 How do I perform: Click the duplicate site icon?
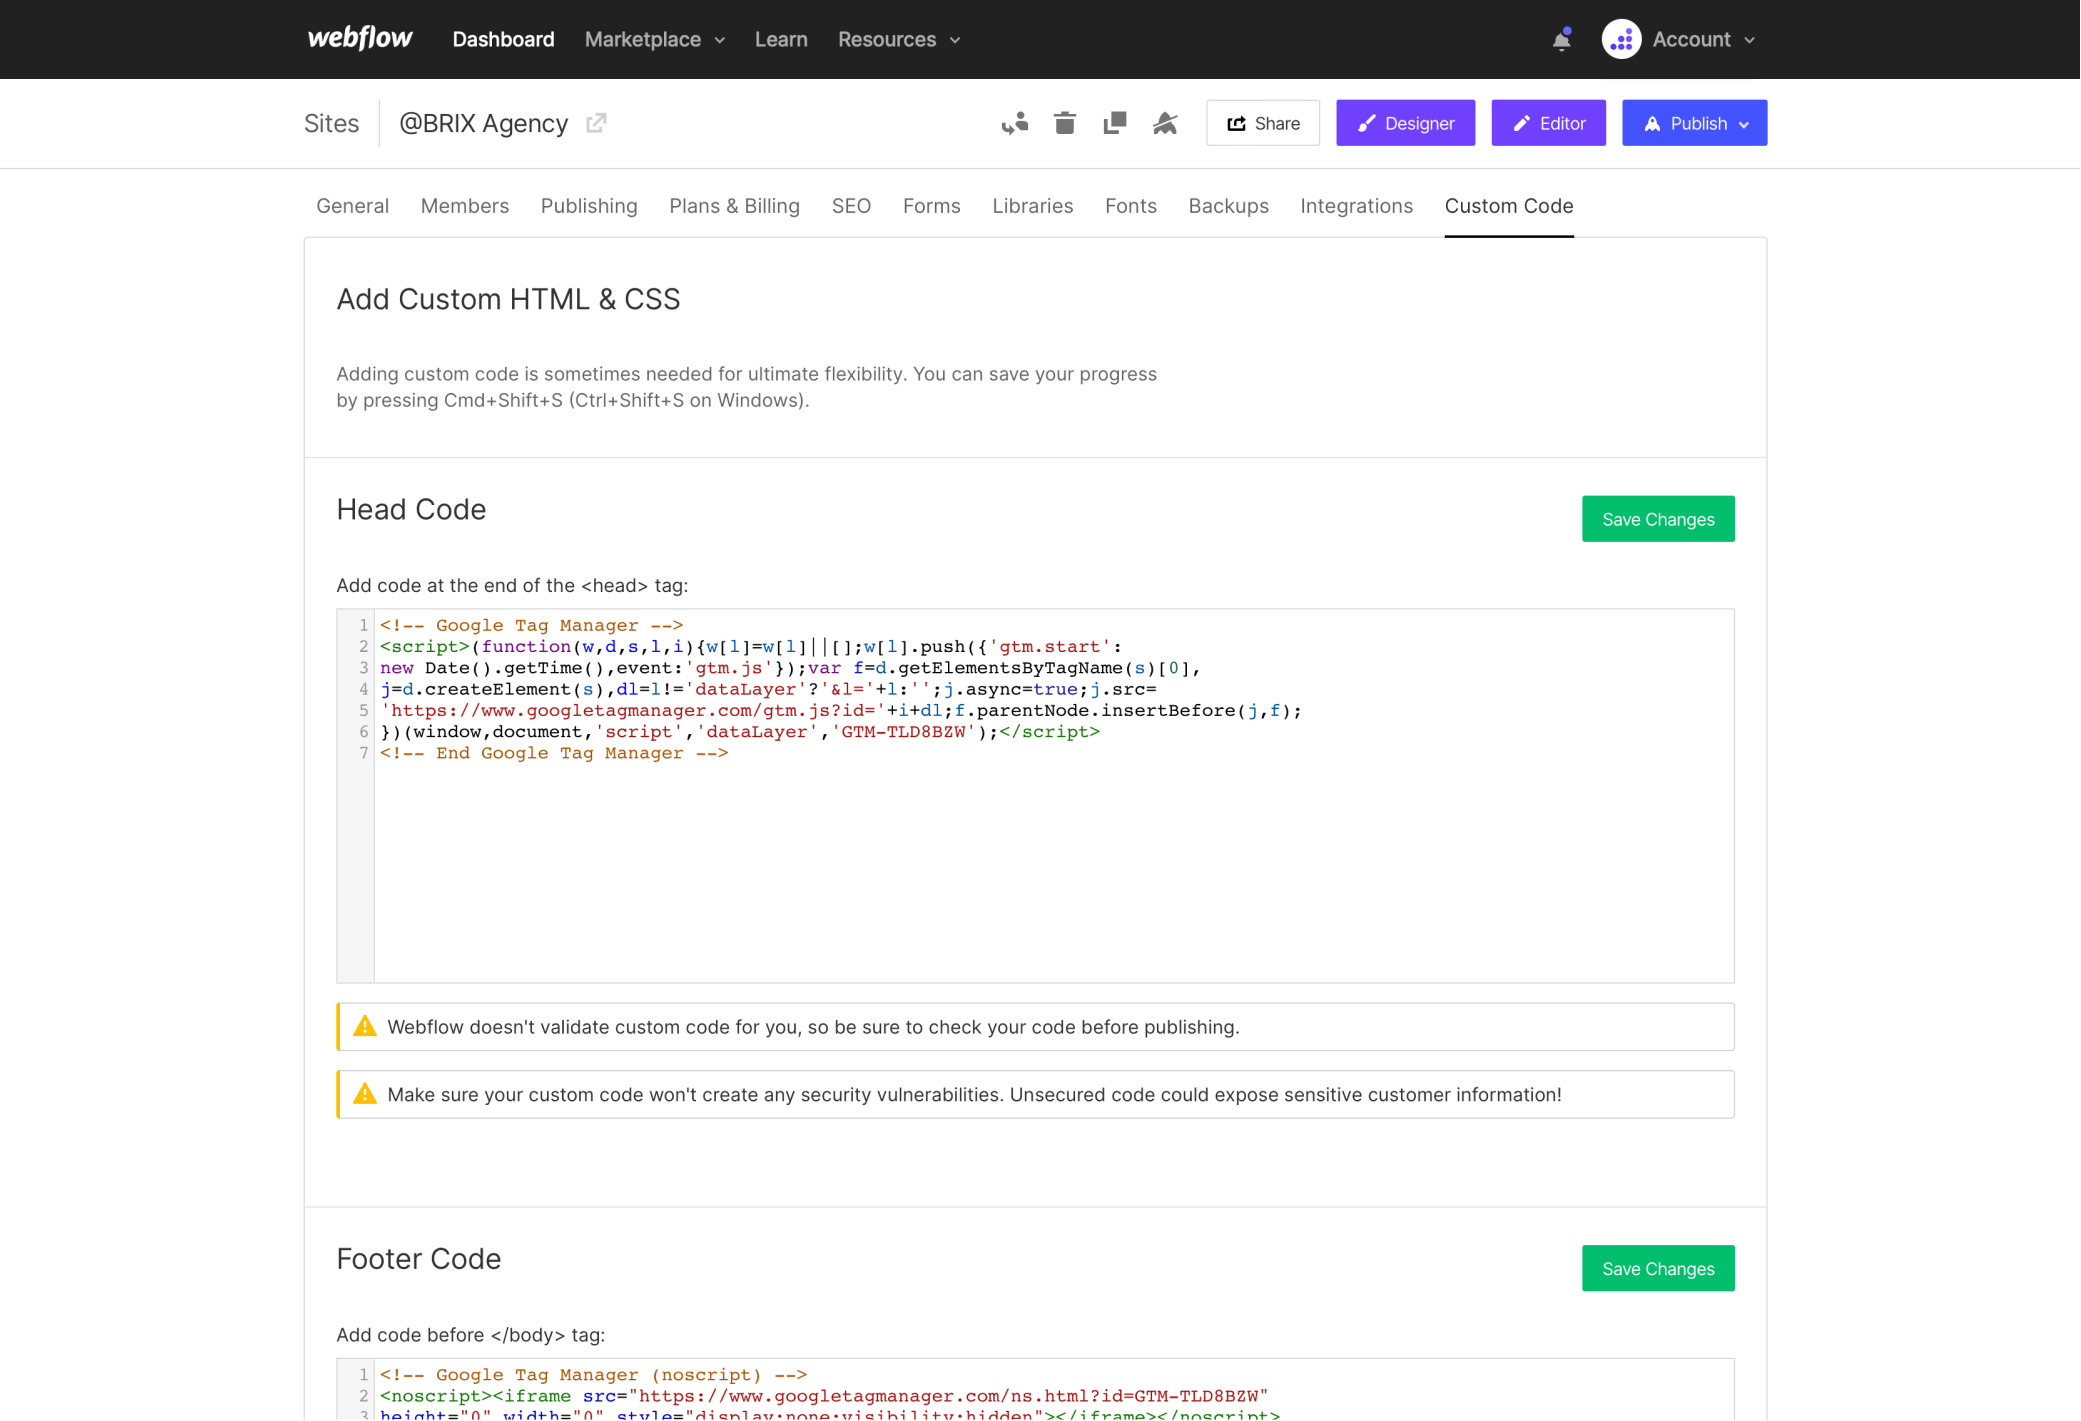(x=1115, y=123)
